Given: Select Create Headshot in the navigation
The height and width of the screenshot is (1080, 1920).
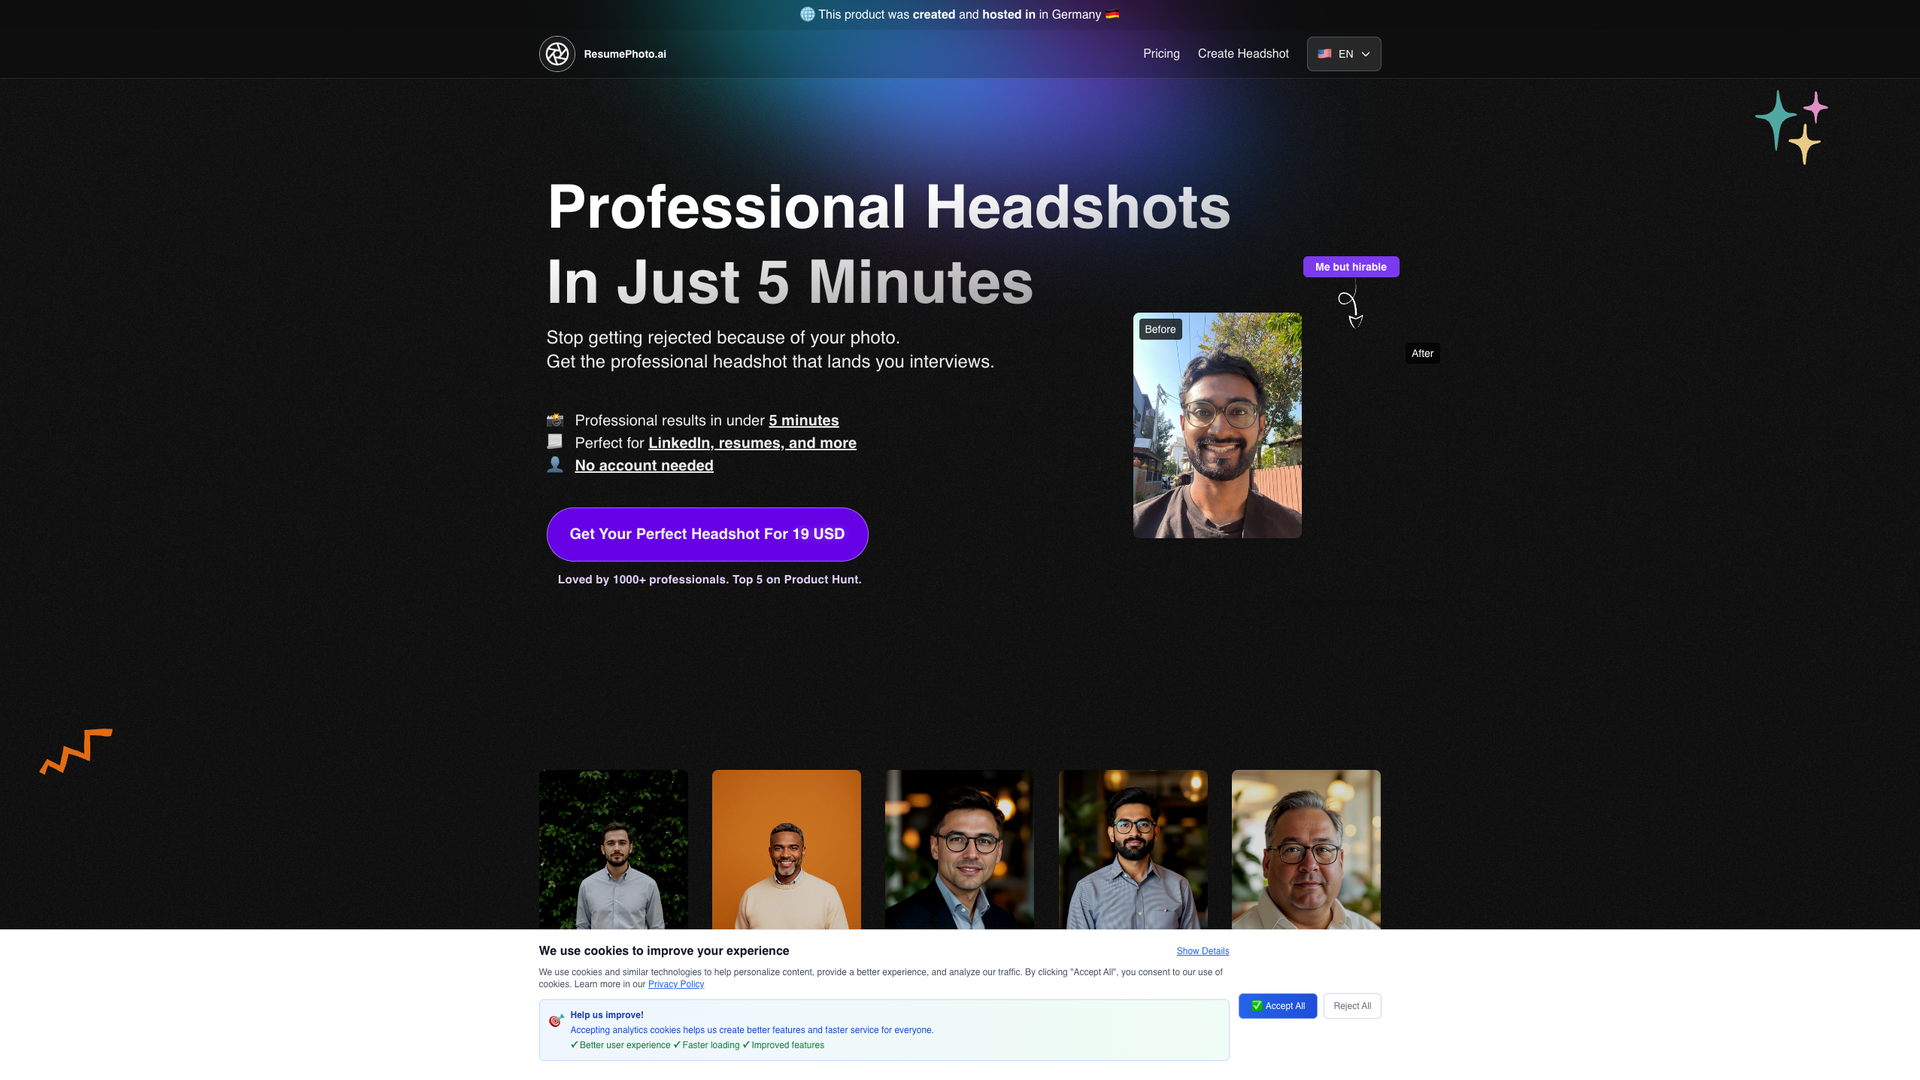Looking at the screenshot, I should point(1242,54).
